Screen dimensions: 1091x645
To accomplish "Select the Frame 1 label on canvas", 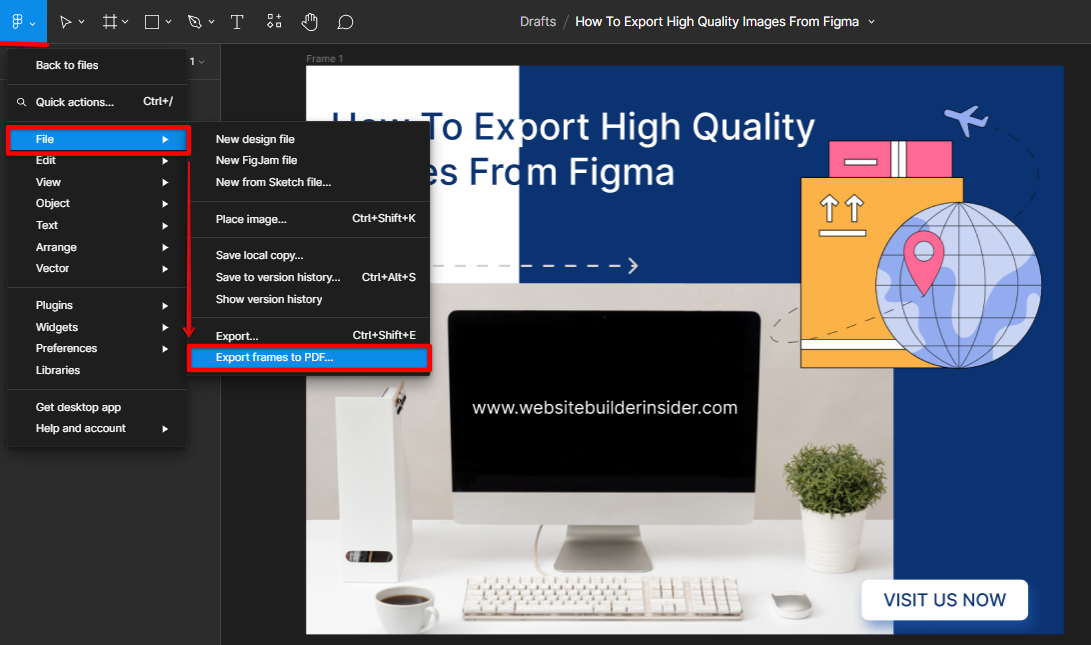I will click(324, 58).
